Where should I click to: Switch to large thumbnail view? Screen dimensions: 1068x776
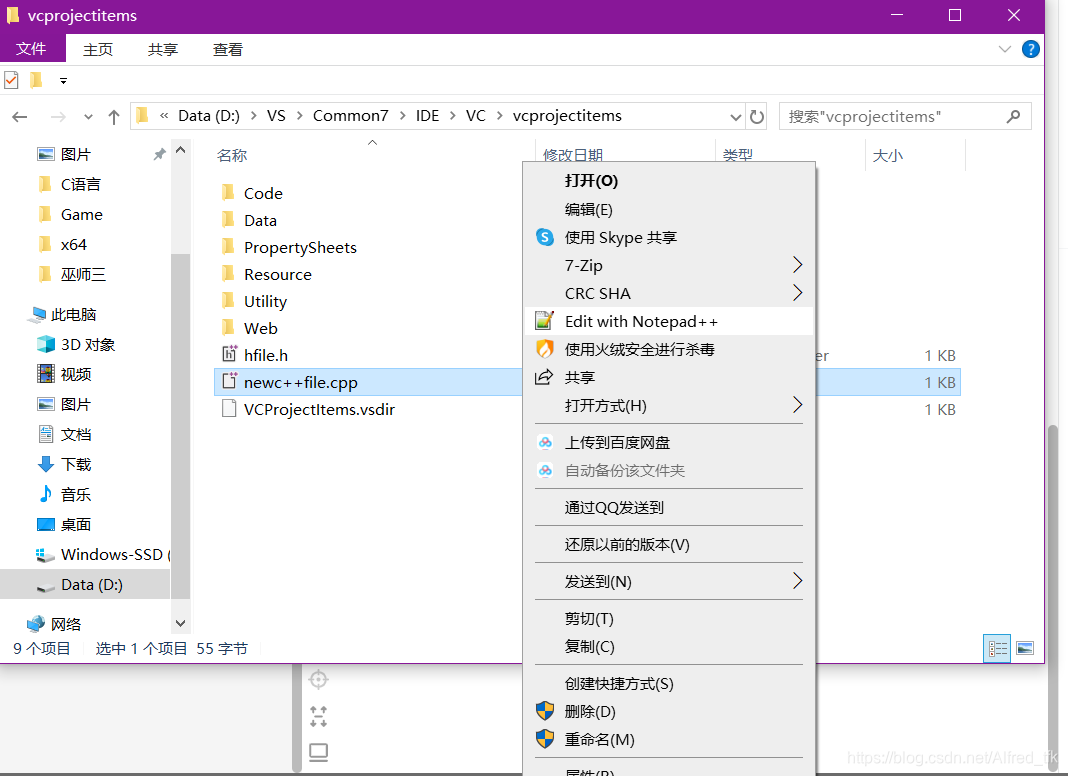pyautogui.click(x=1026, y=648)
